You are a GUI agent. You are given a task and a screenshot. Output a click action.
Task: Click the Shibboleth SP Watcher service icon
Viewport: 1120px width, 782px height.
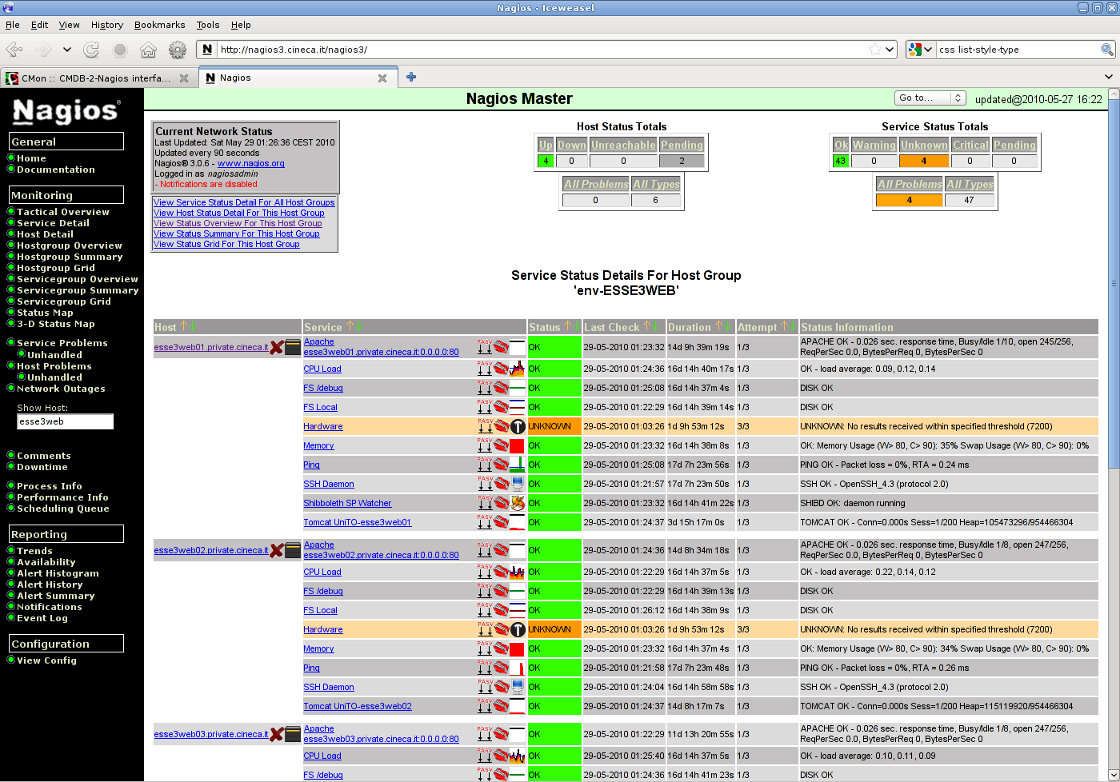[x=517, y=503]
